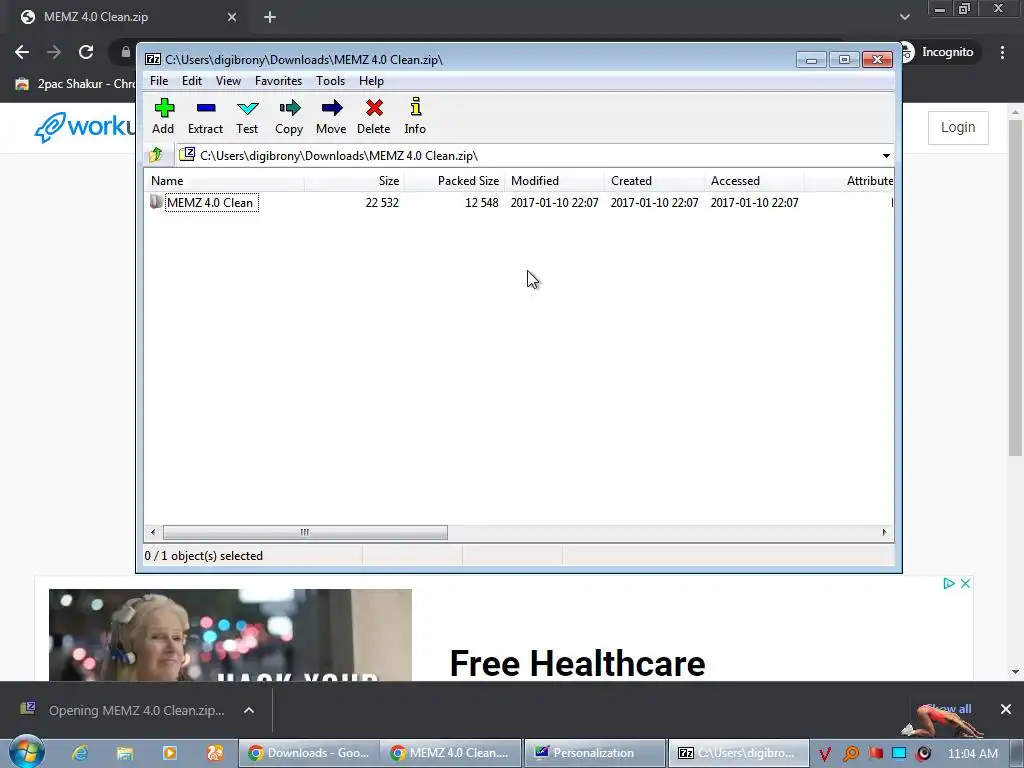This screenshot has height=768, width=1024.
Task: Click the MEMZ 4.0 Clean folder icon
Action: 156,202
